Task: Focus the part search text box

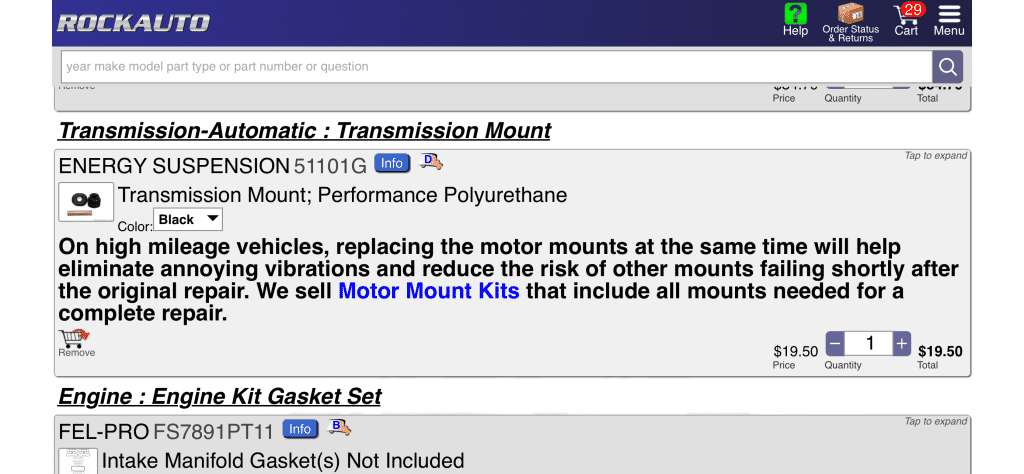Action: [496, 67]
